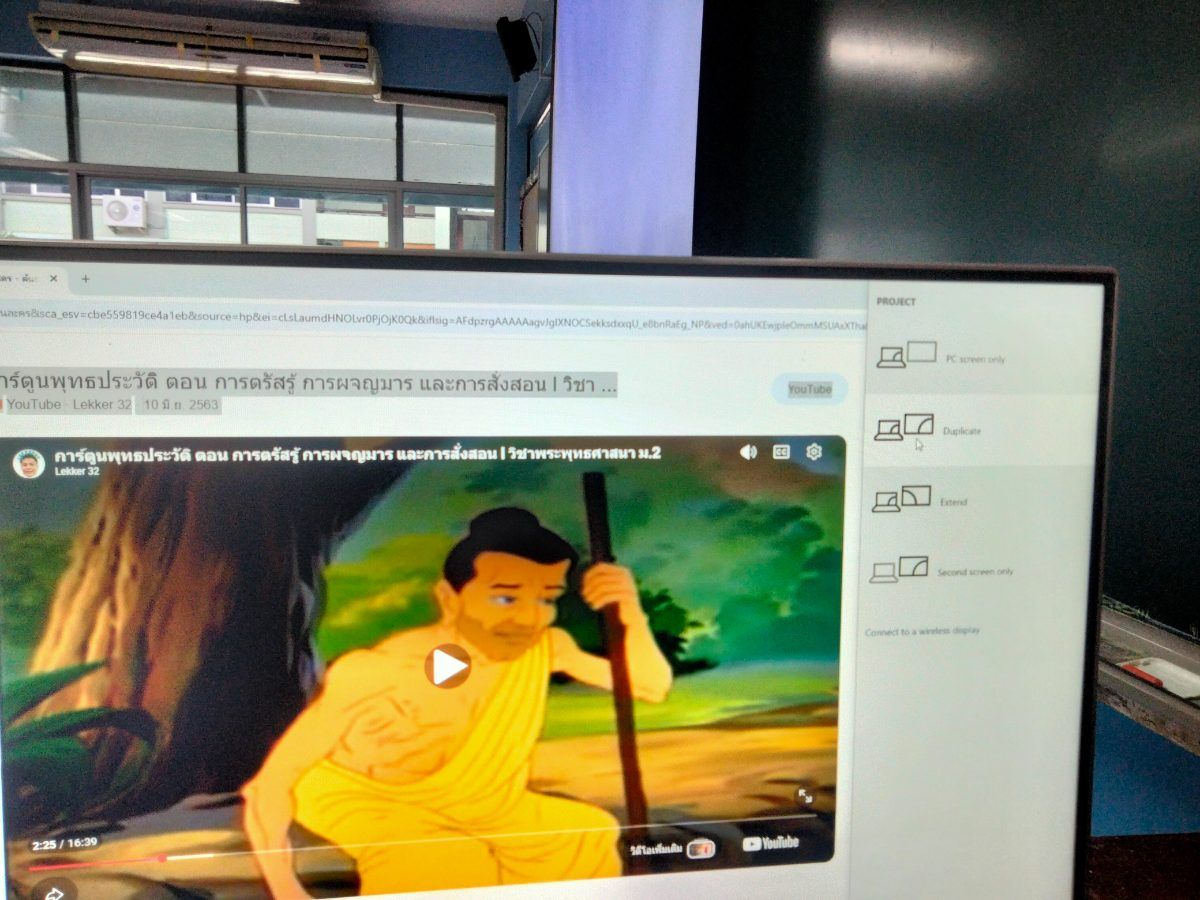The width and height of the screenshot is (1200, 900).
Task: Open the video settings gear
Action: point(814,452)
